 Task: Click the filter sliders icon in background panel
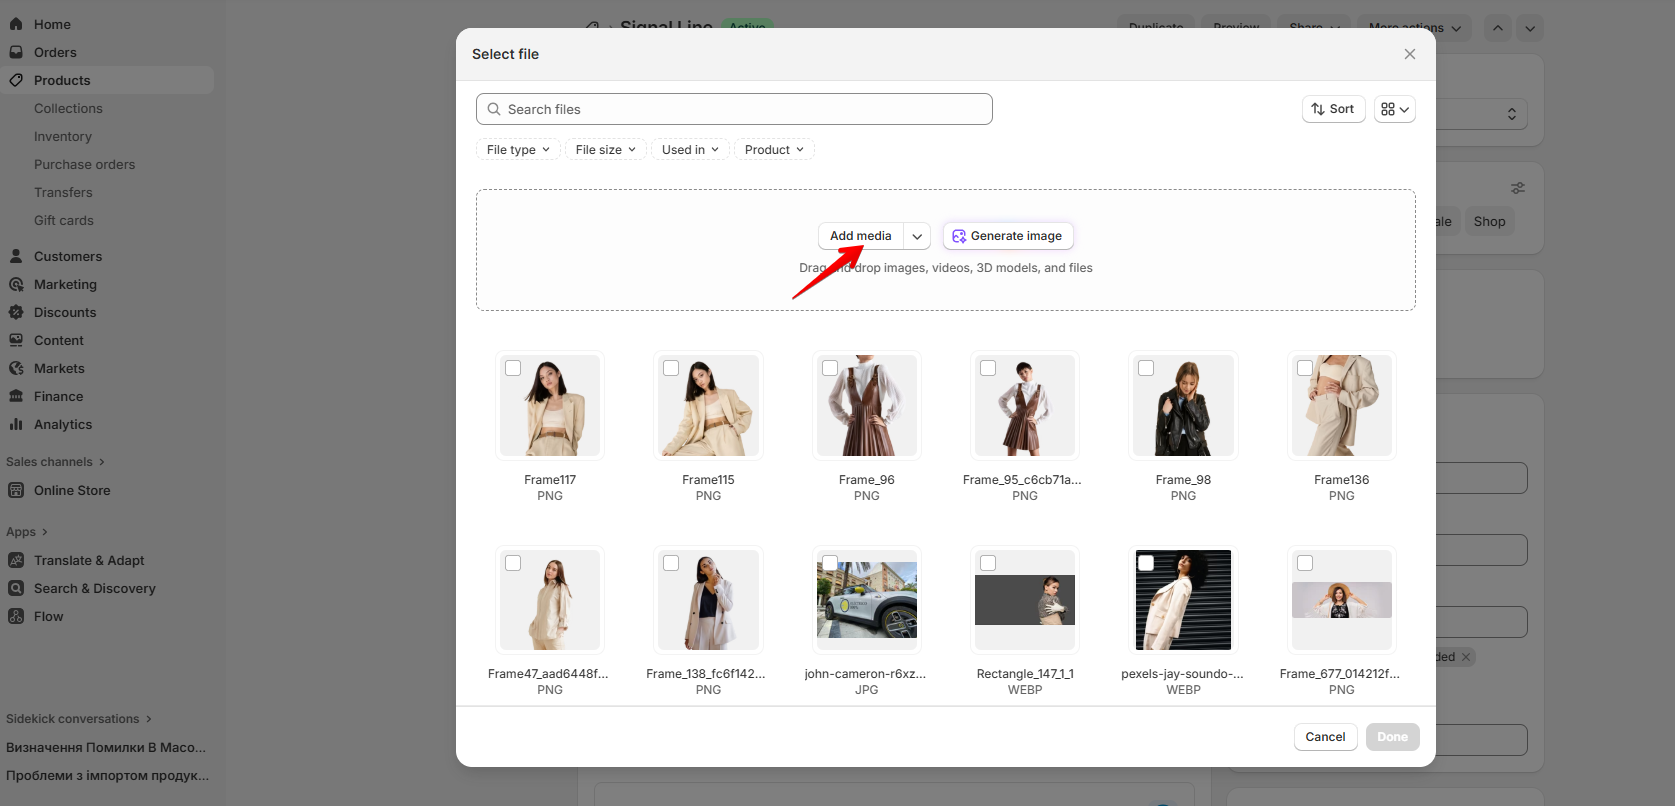1518,188
